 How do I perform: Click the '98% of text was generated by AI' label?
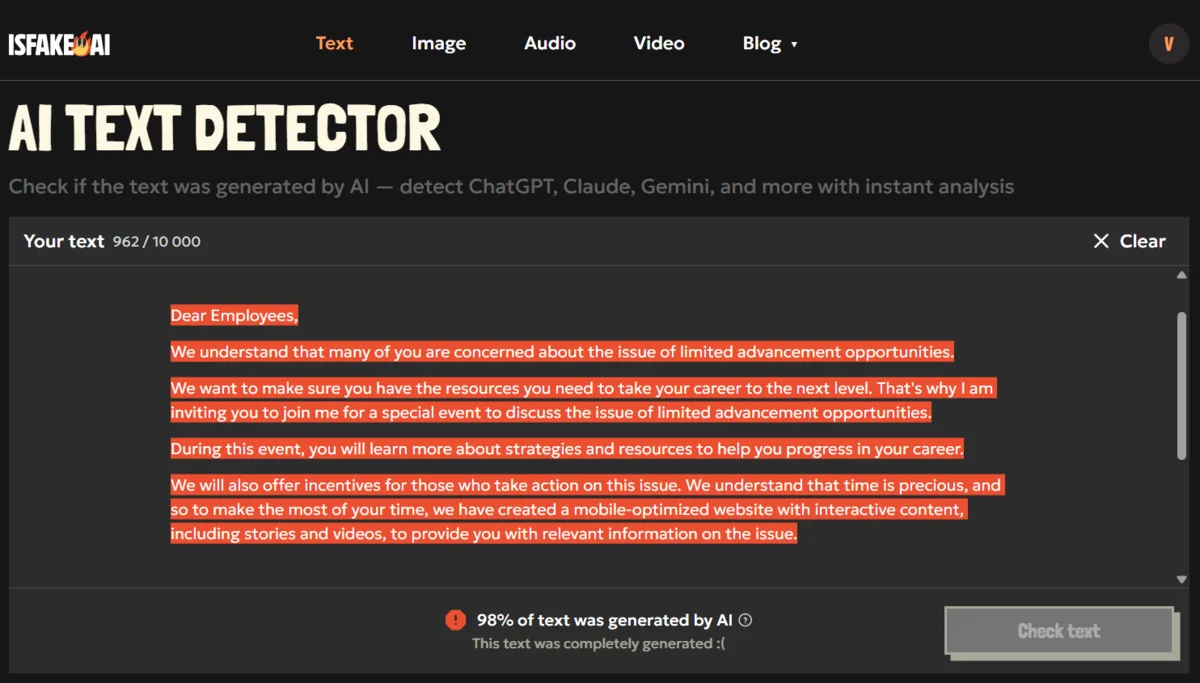click(x=604, y=620)
